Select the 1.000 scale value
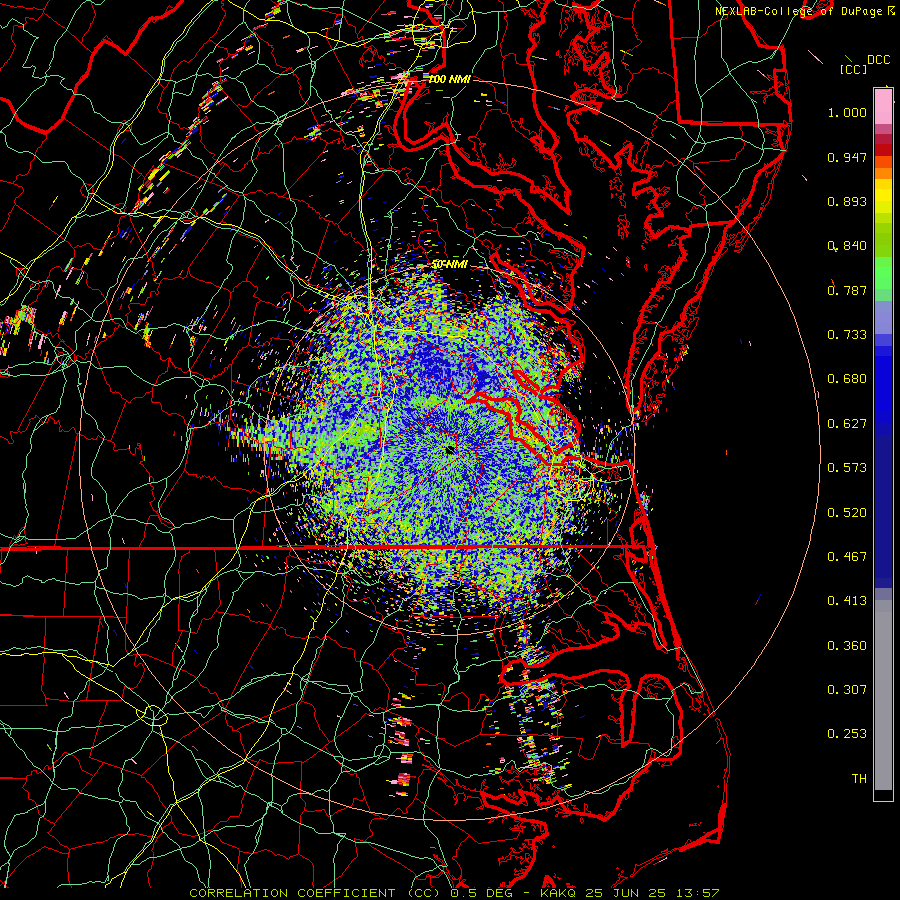900x900 pixels. pyautogui.click(x=847, y=112)
